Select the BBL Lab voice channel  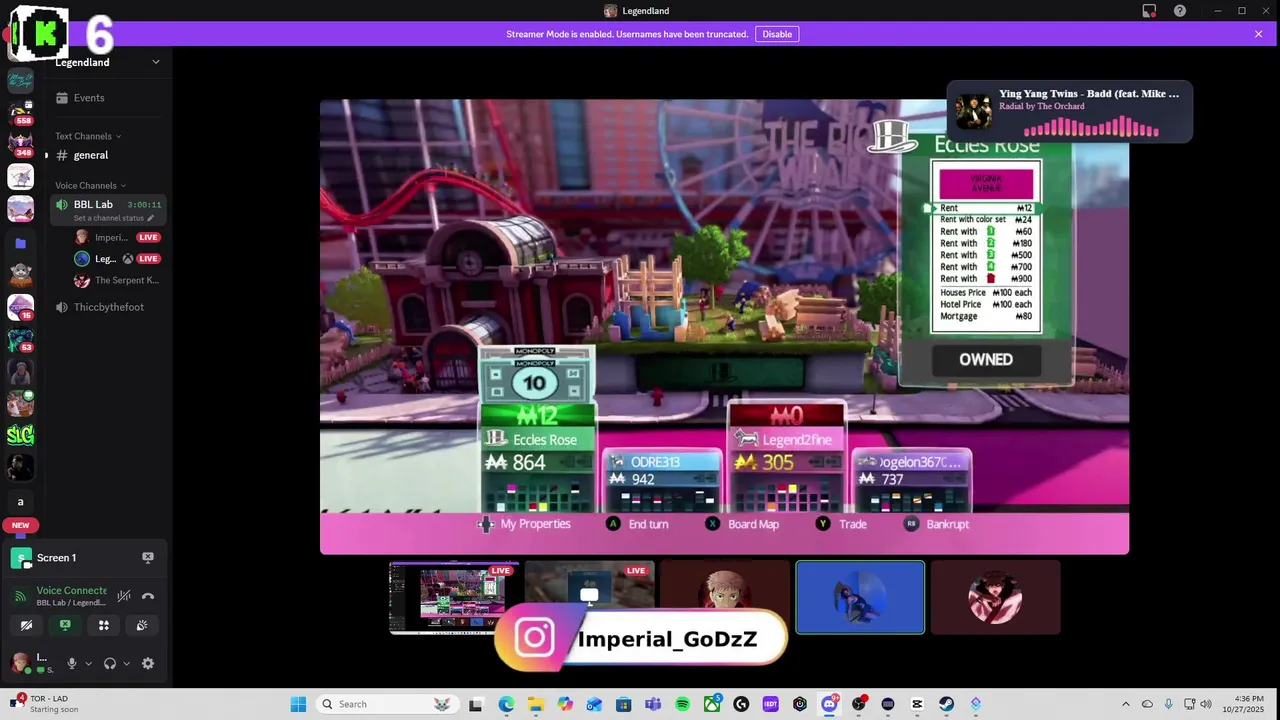coord(108,210)
